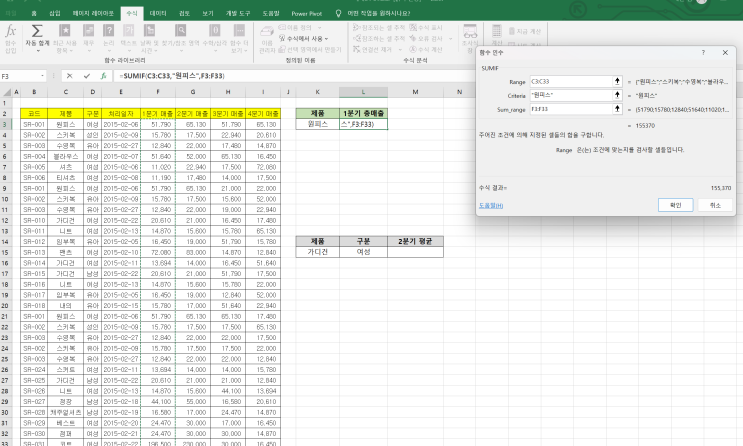This screenshot has width=743, height=446.
Task: Switch to the Power Pivot tab
Action: [x=307, y=13]
